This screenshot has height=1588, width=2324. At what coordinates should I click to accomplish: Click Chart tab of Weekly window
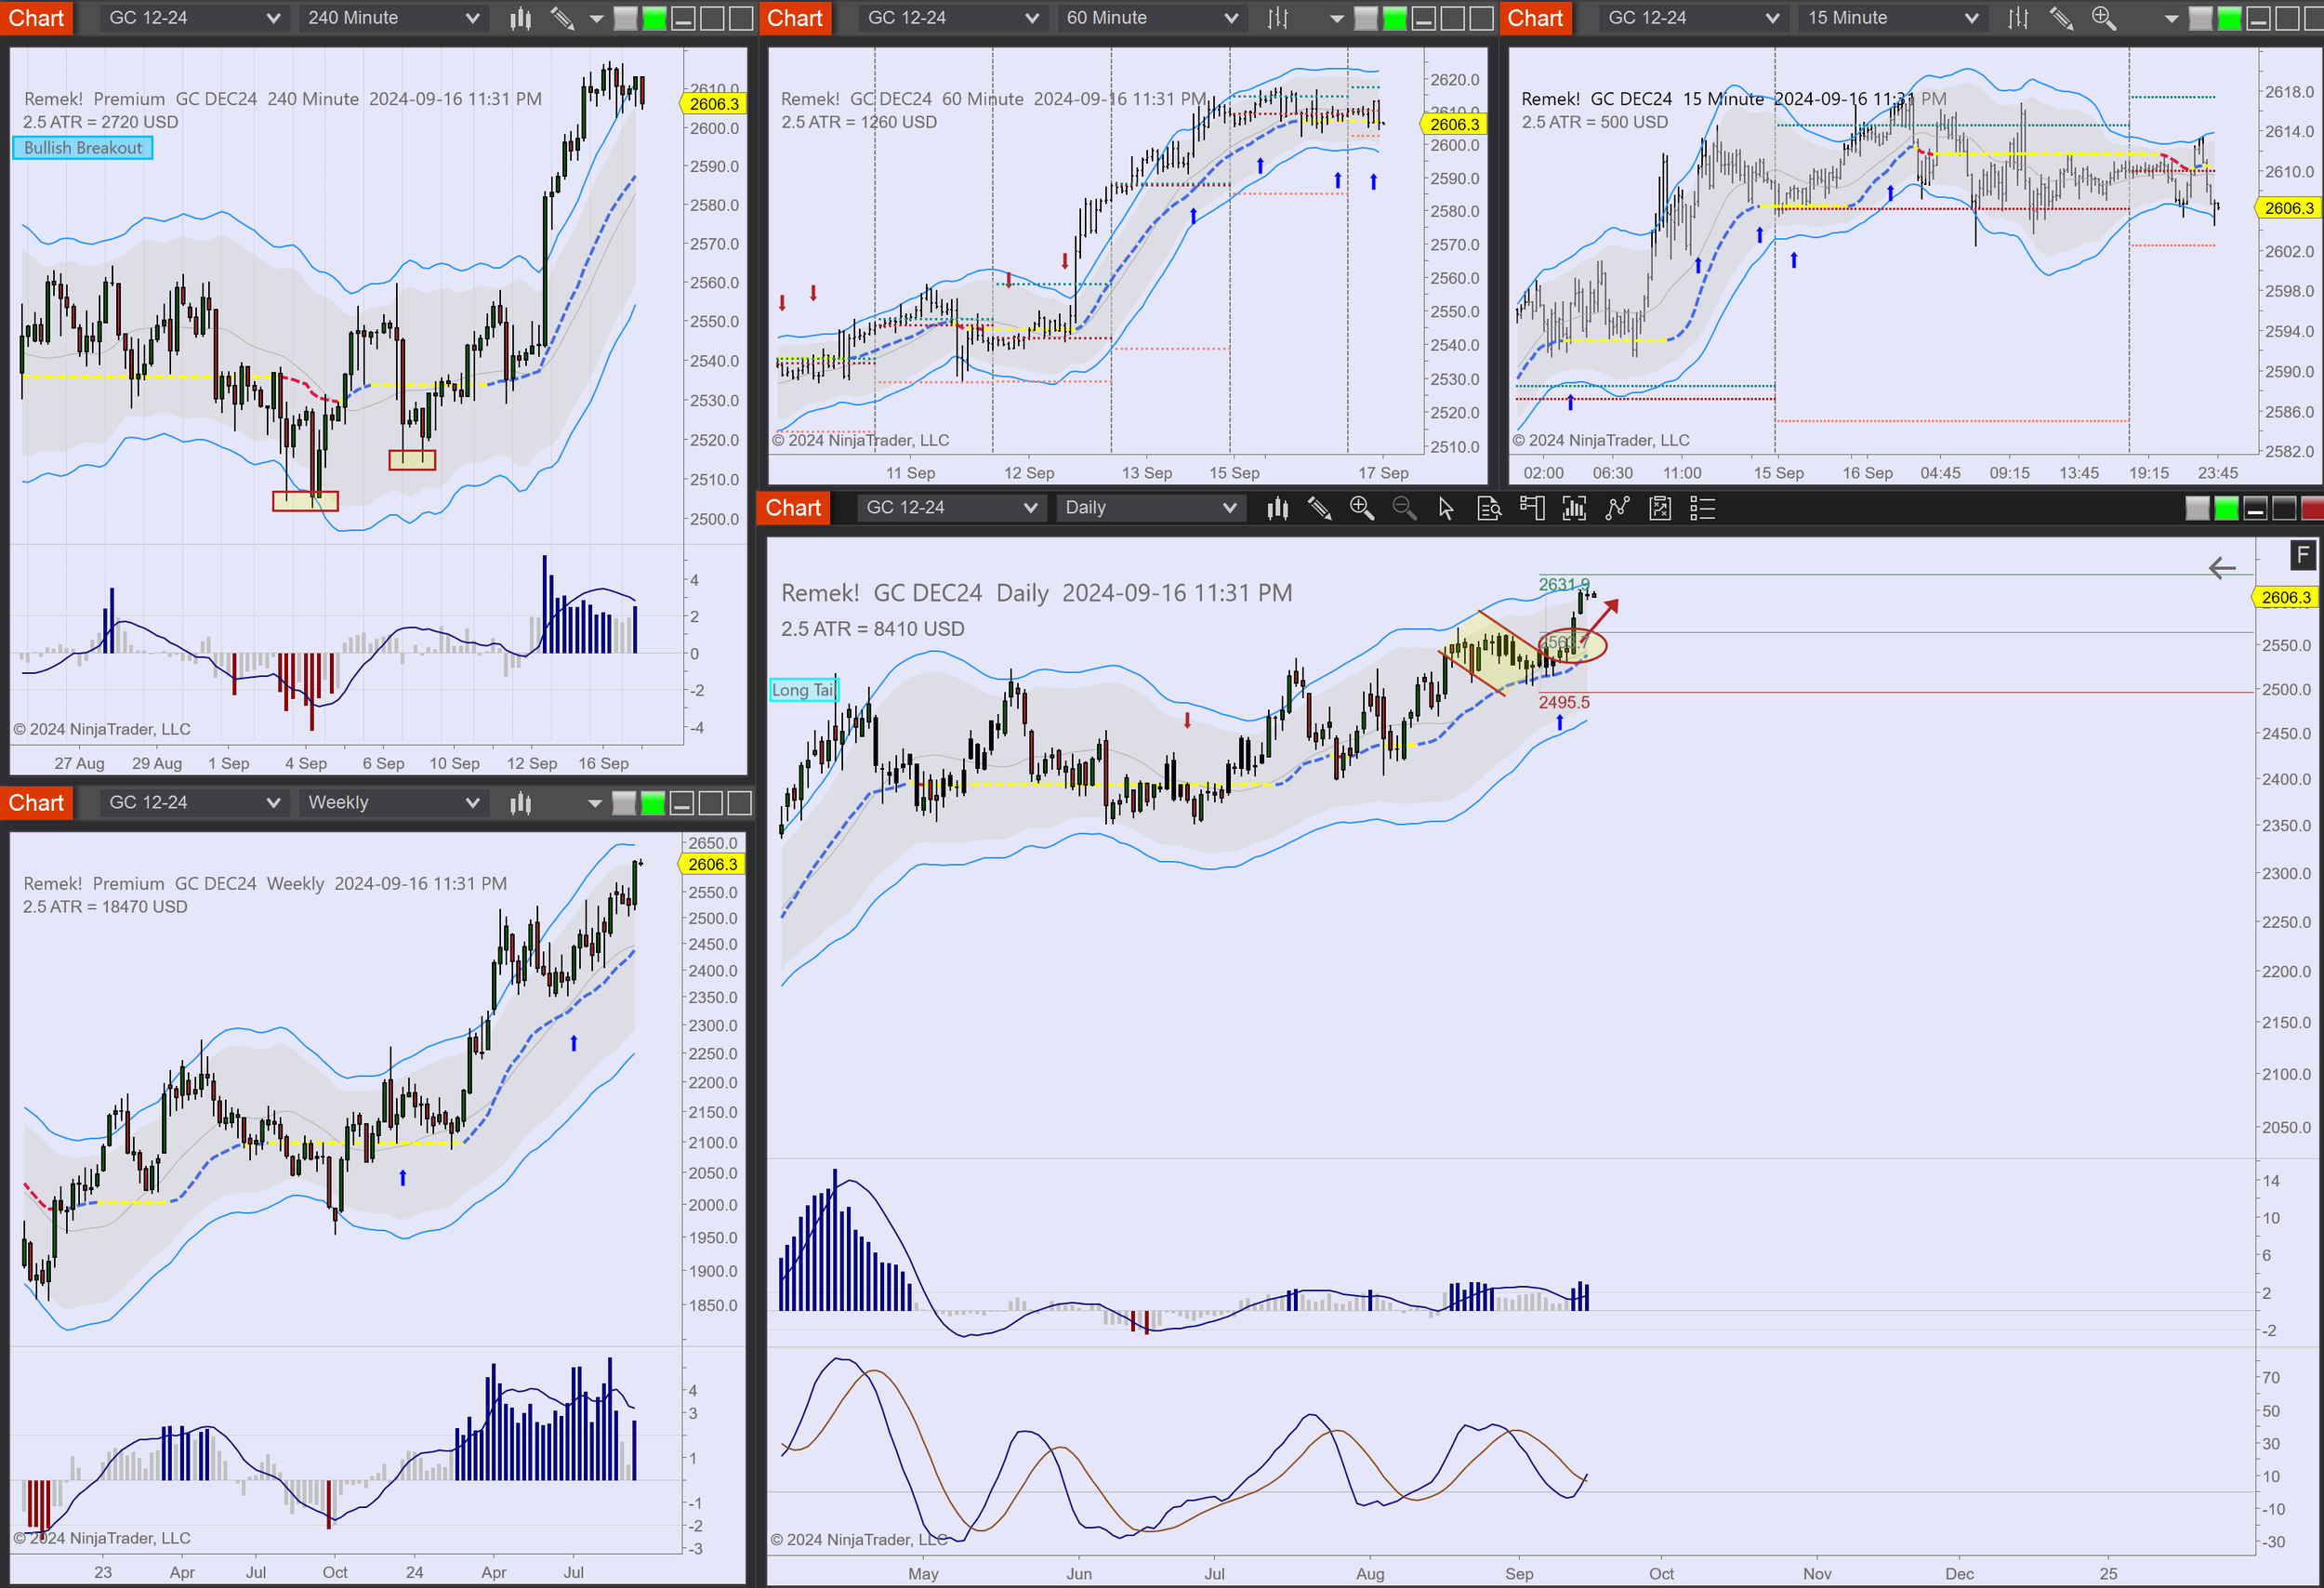coord(36,803)
